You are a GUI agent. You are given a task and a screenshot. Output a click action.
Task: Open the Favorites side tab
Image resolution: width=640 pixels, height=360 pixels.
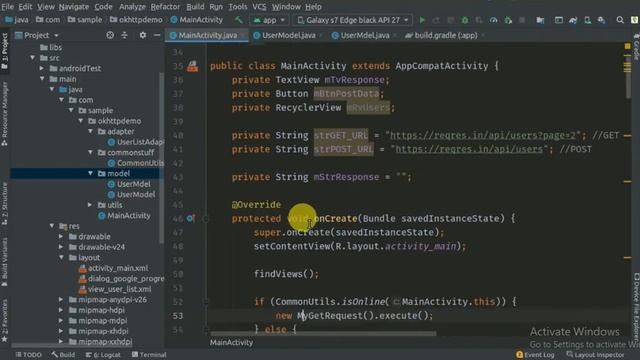click(4, 320)
